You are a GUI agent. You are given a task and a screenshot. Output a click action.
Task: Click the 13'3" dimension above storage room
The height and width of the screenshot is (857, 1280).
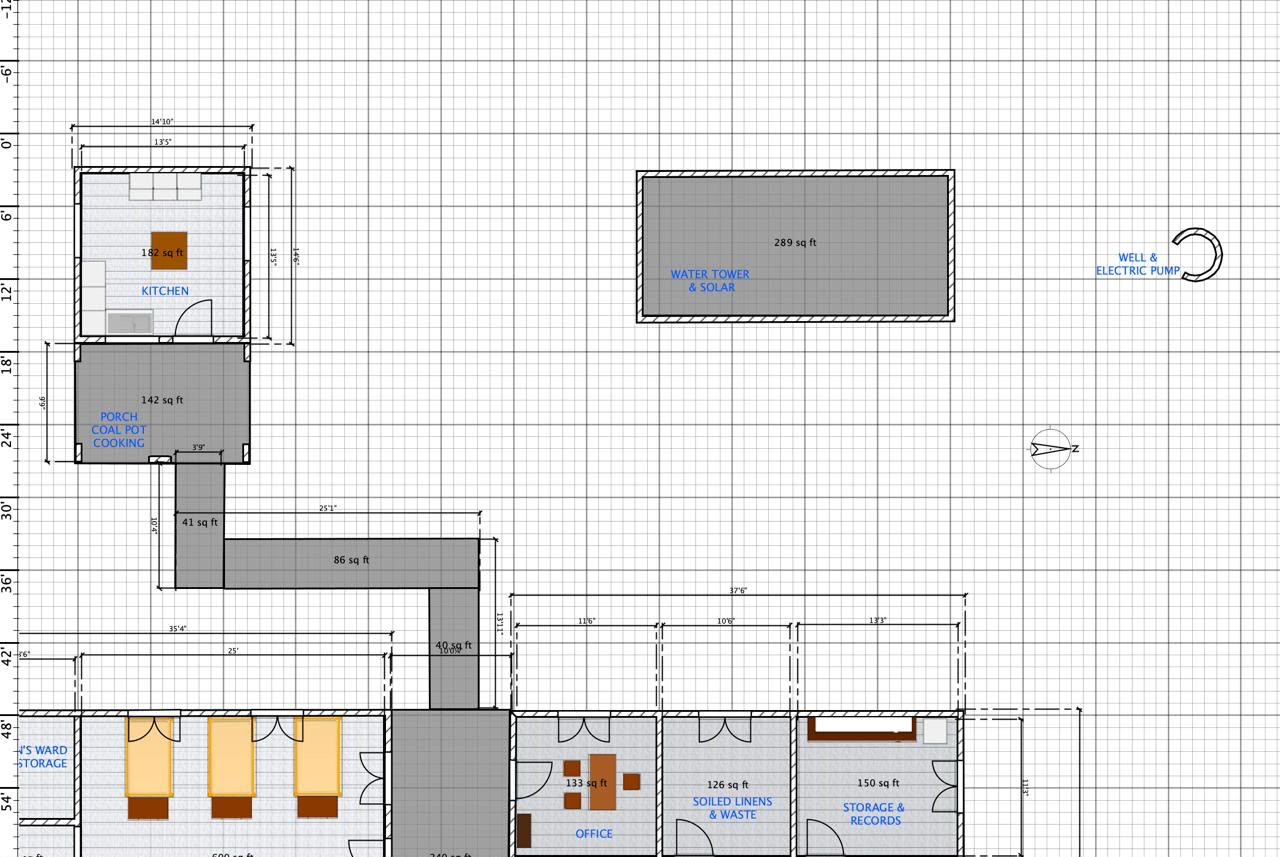pos(878,621)
